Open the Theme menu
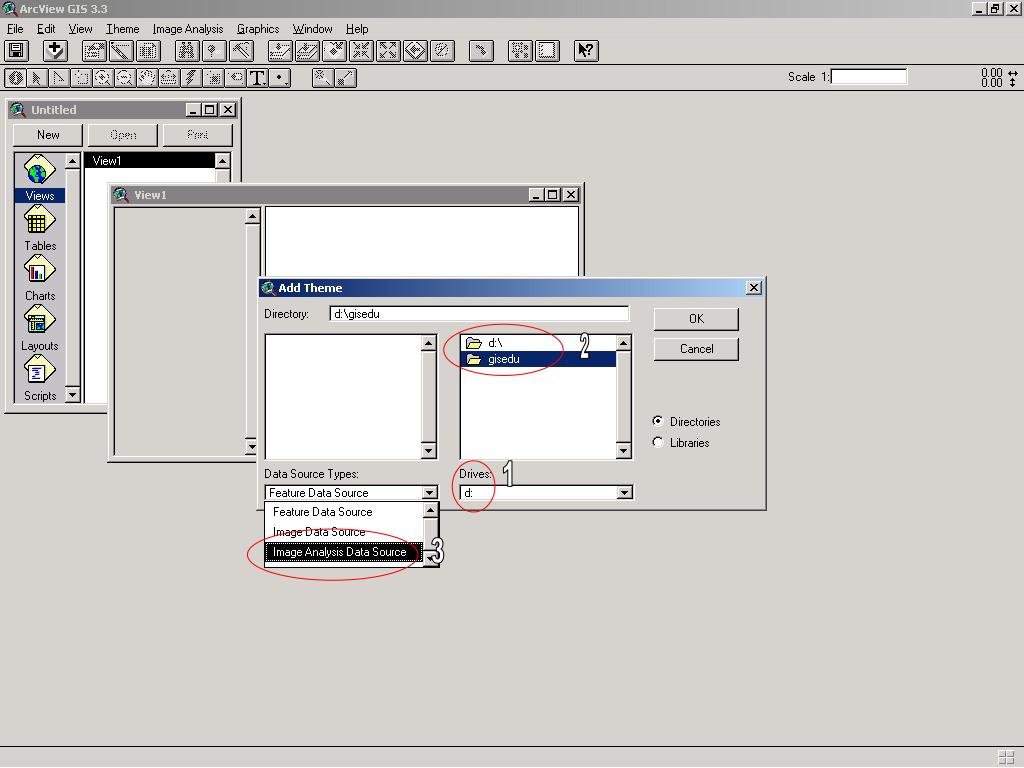The image size is (1024, 768). pos(123,29)
